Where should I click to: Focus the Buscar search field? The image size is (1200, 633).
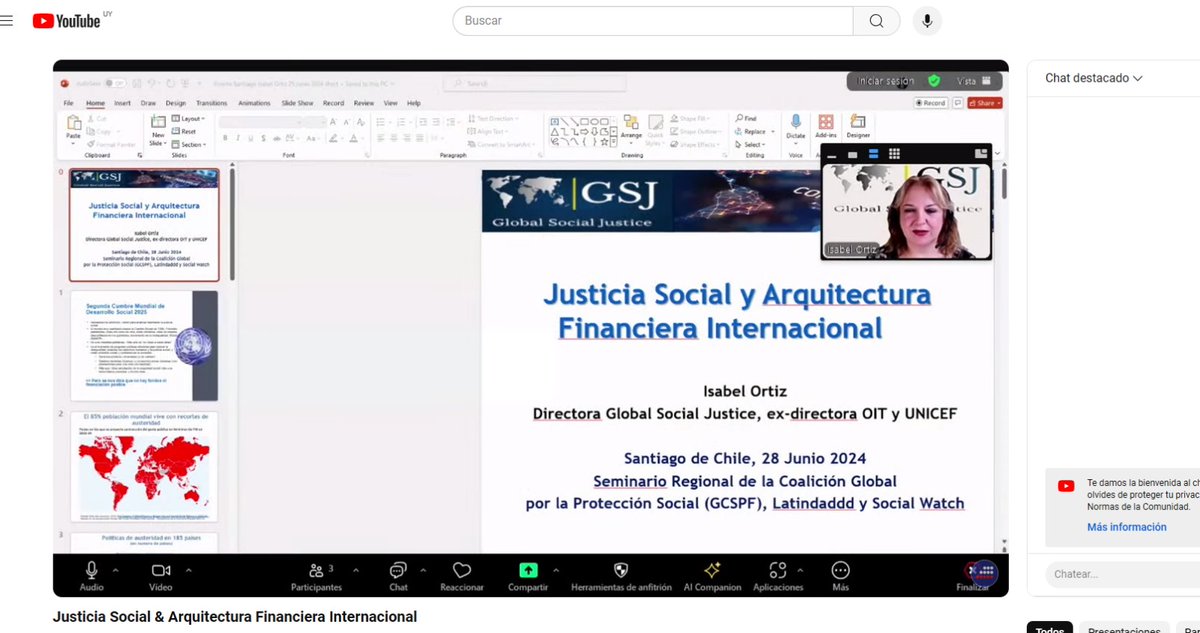click(653, 21)
